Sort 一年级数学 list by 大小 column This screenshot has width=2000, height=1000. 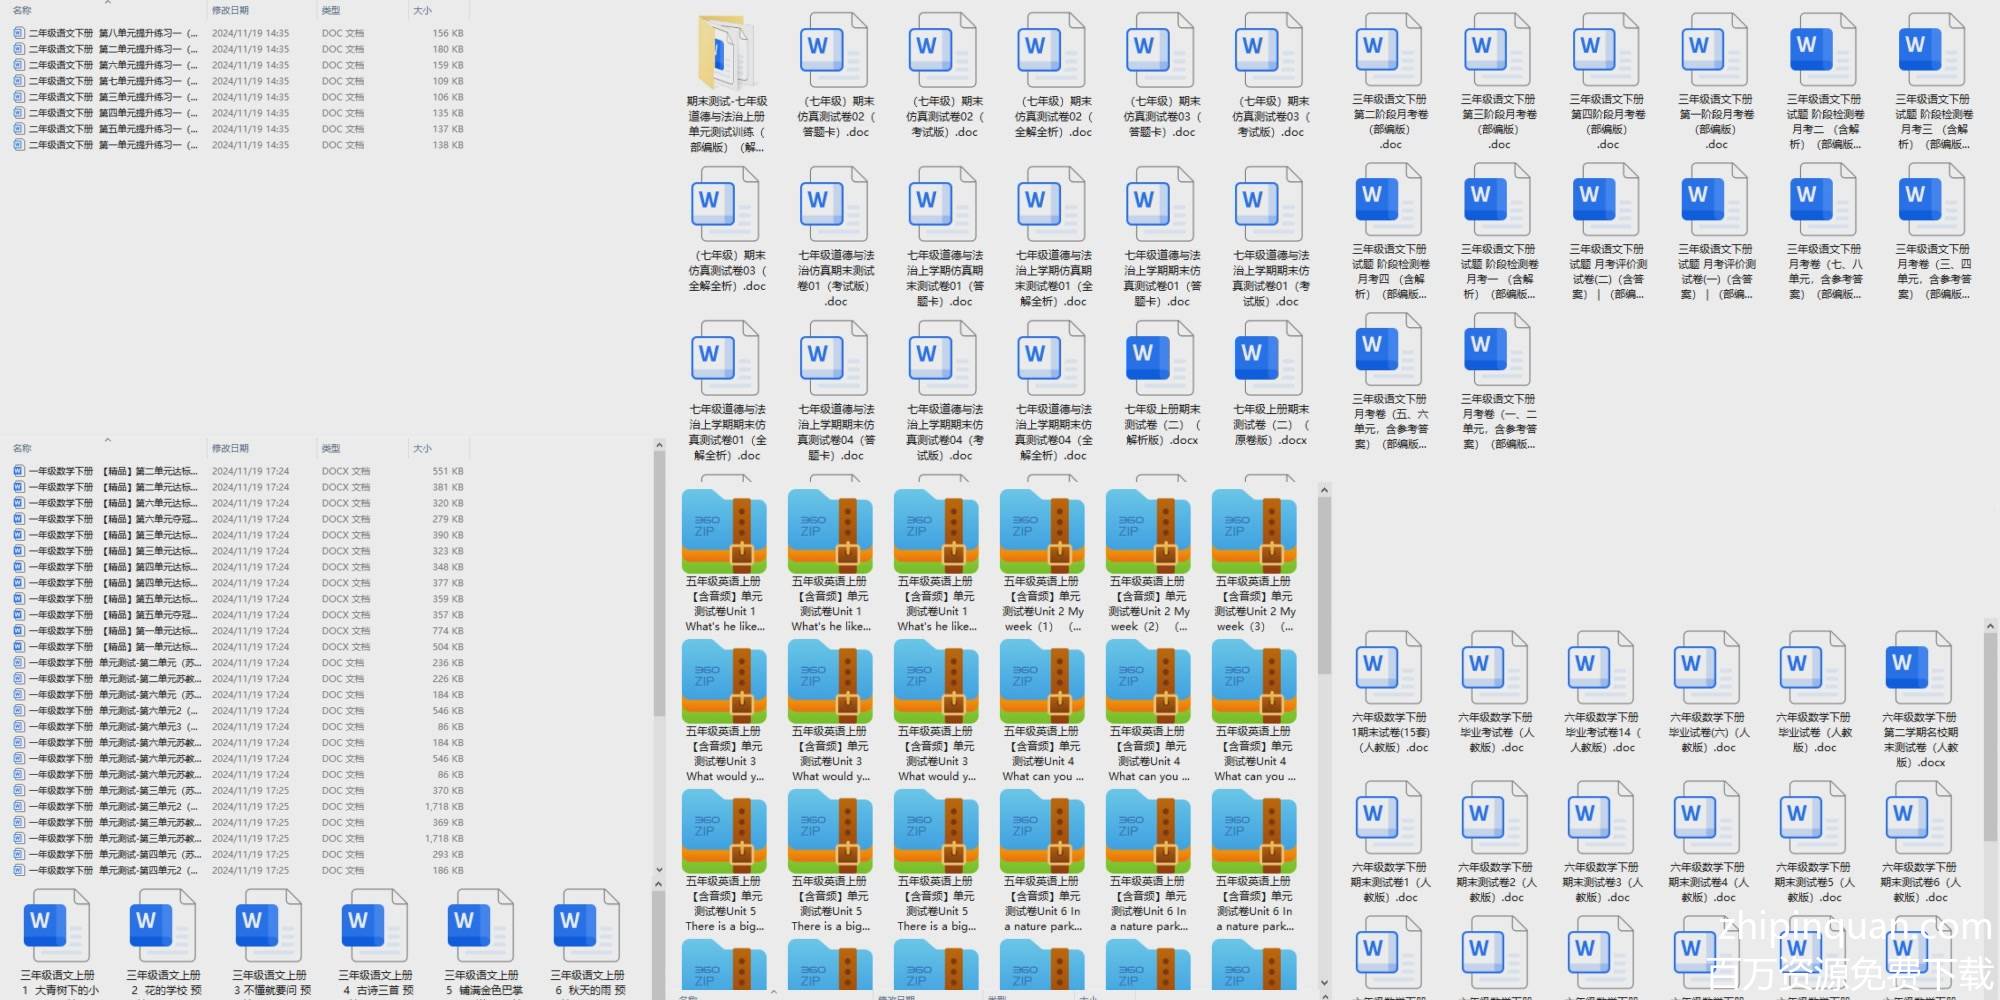tap(423, 448)
